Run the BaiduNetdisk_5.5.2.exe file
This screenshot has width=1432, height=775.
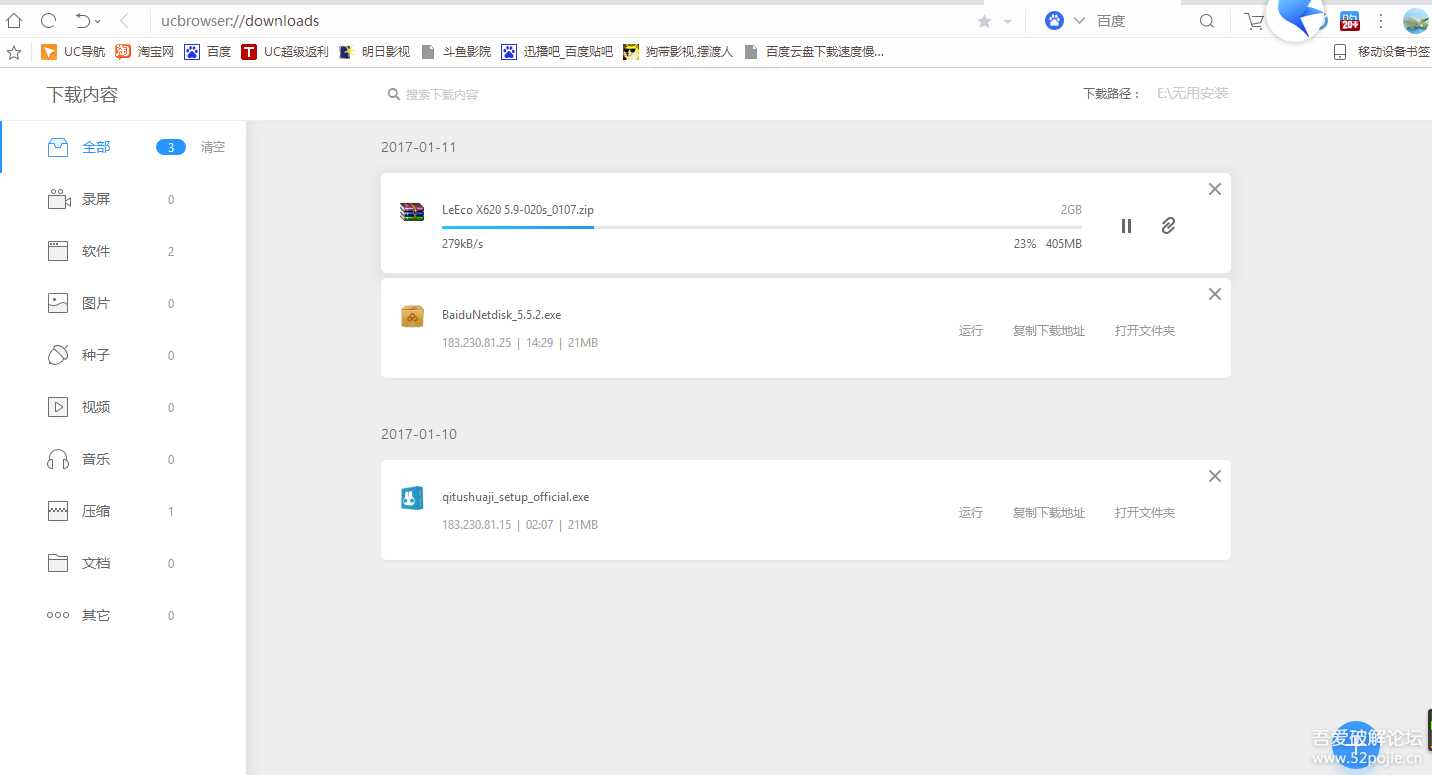tap(970, 330)
